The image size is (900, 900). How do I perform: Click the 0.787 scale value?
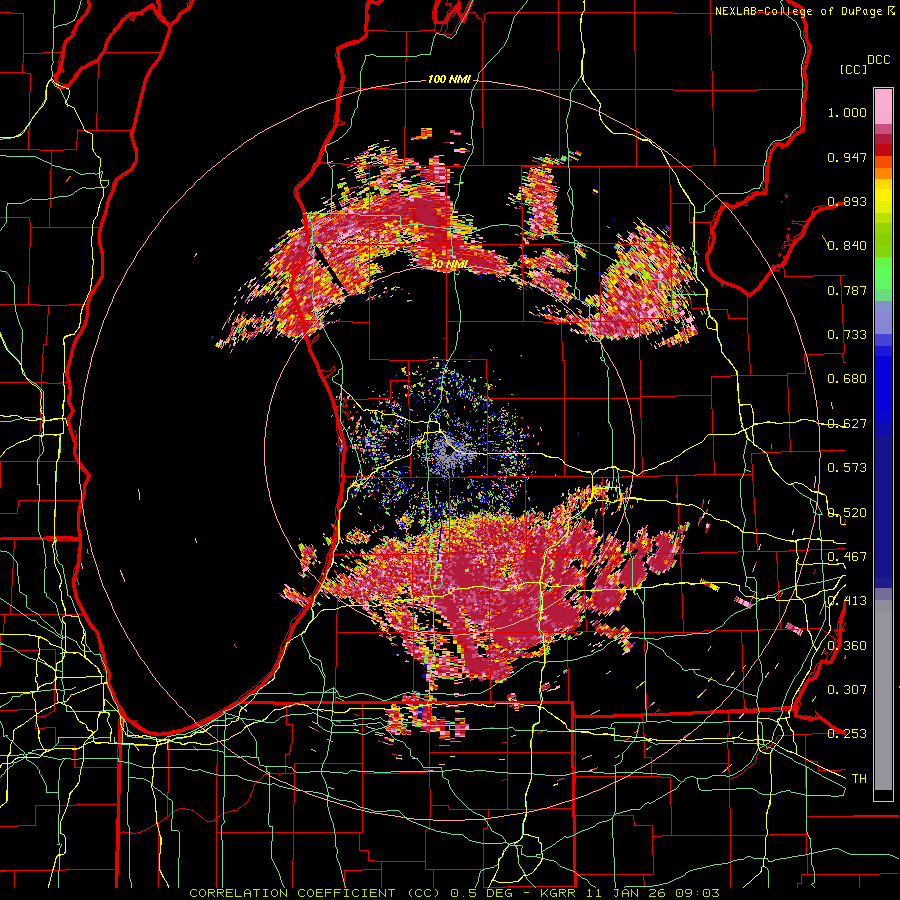(x=847, y=290)
